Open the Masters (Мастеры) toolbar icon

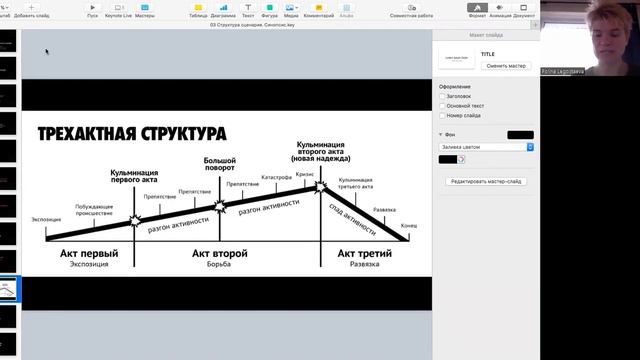pyautogui.click(x=145, y=7)
